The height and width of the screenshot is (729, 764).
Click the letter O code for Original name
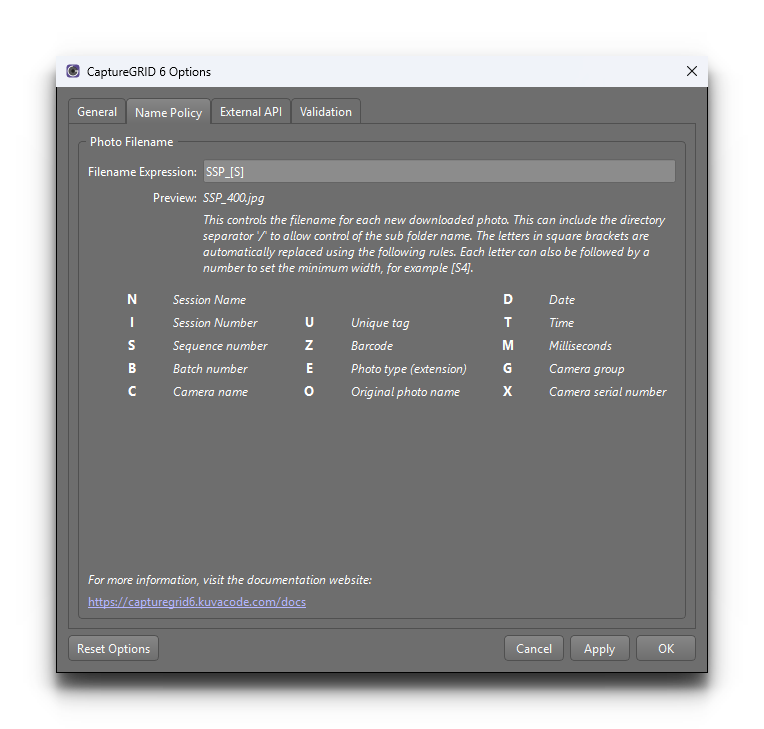pos(309,391)
